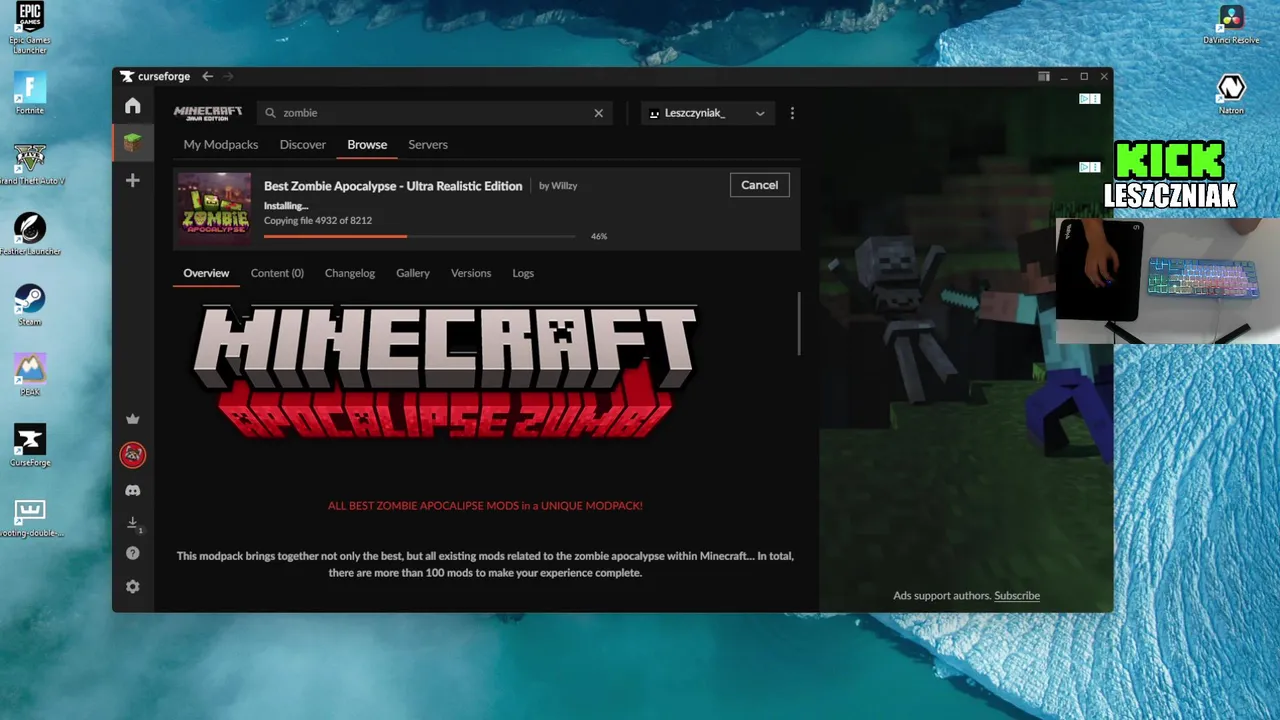Open Epic Games Launcher desktop icon

[x=30, y=27]
